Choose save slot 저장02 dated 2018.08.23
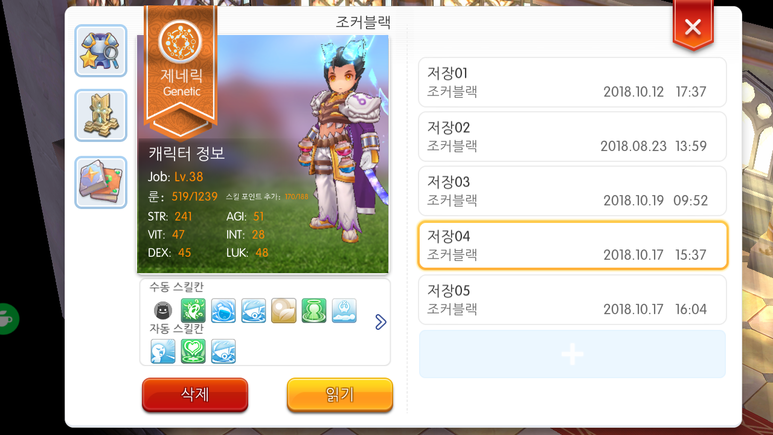 [572, 137]
